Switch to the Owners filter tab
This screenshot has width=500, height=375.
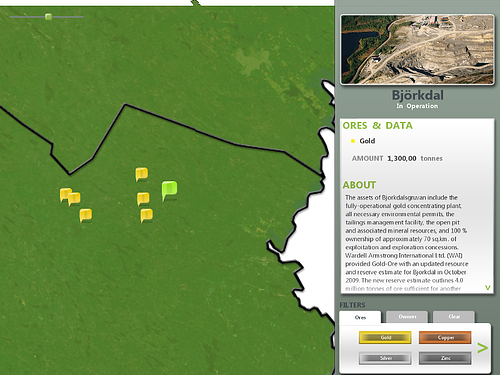coord(407,317)
